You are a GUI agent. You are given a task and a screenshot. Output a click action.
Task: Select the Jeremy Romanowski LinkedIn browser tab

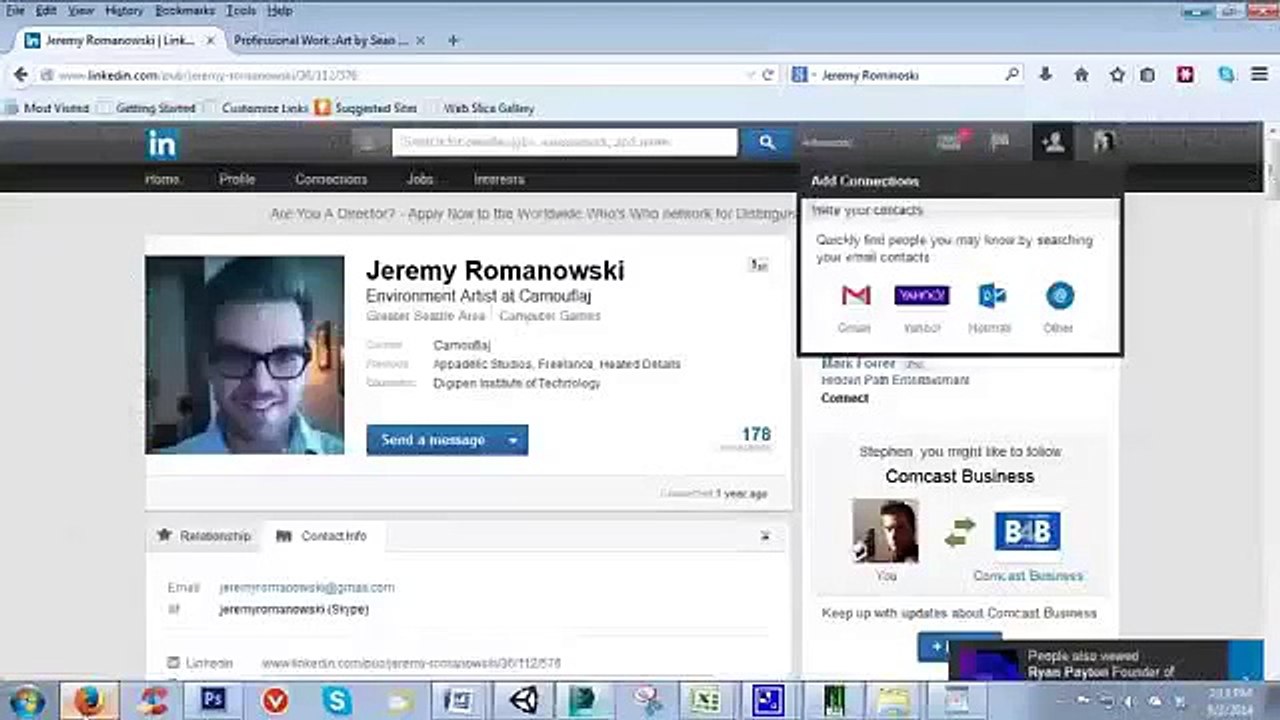point(118,41)
